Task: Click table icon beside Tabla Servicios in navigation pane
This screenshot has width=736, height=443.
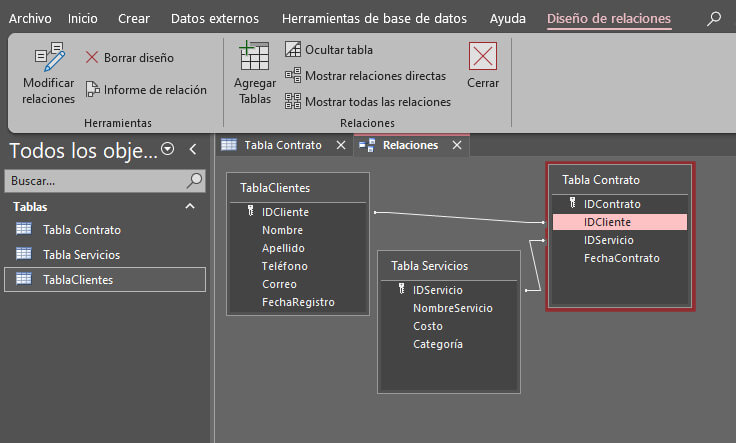Action: tap(23, 254)
